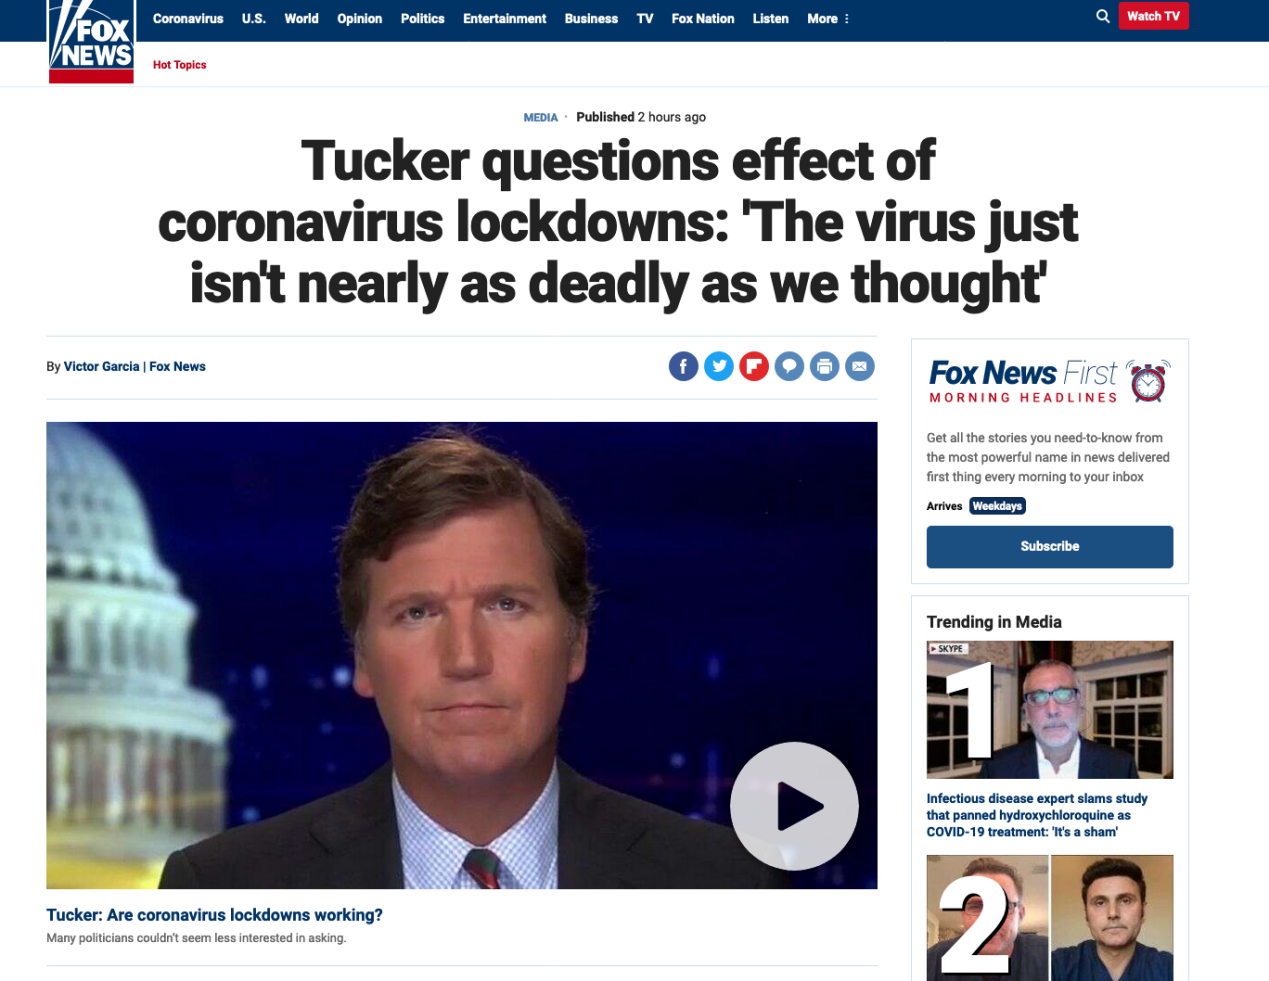
Task: Email the article with envelope icon
Action: 860,367
